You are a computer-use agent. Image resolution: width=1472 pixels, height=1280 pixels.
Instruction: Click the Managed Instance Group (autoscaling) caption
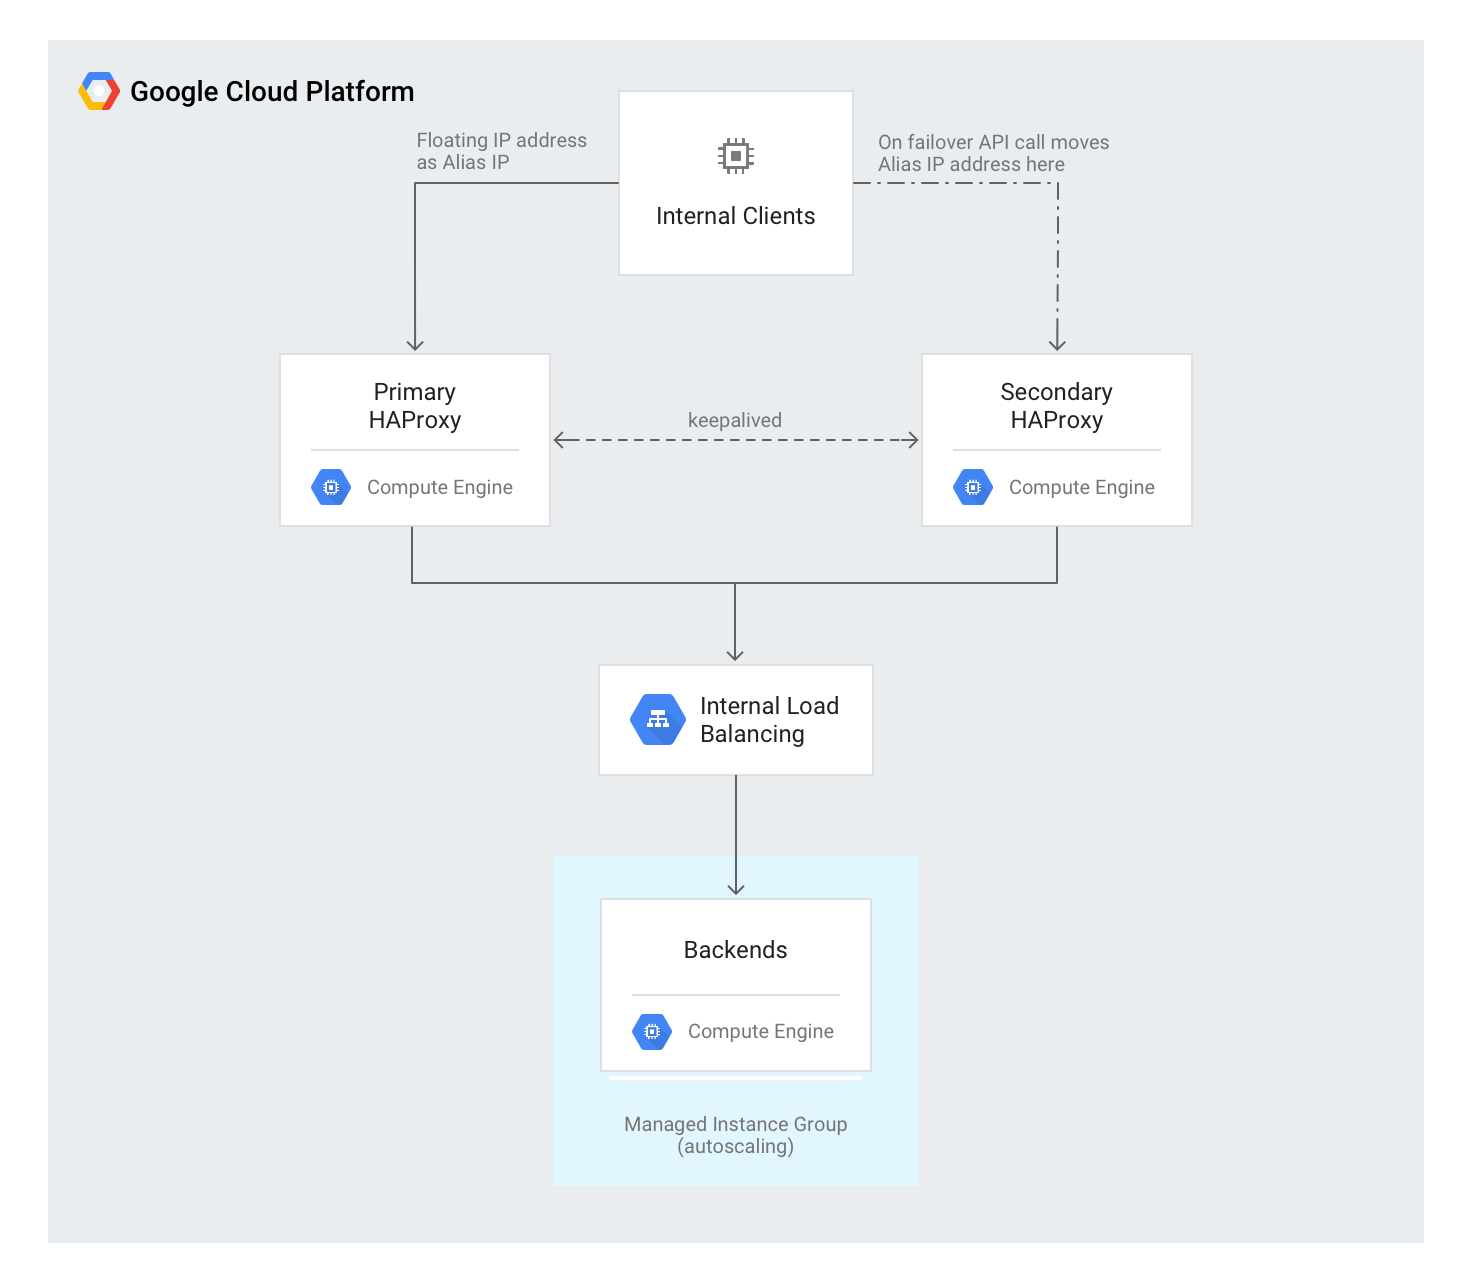736,1135
